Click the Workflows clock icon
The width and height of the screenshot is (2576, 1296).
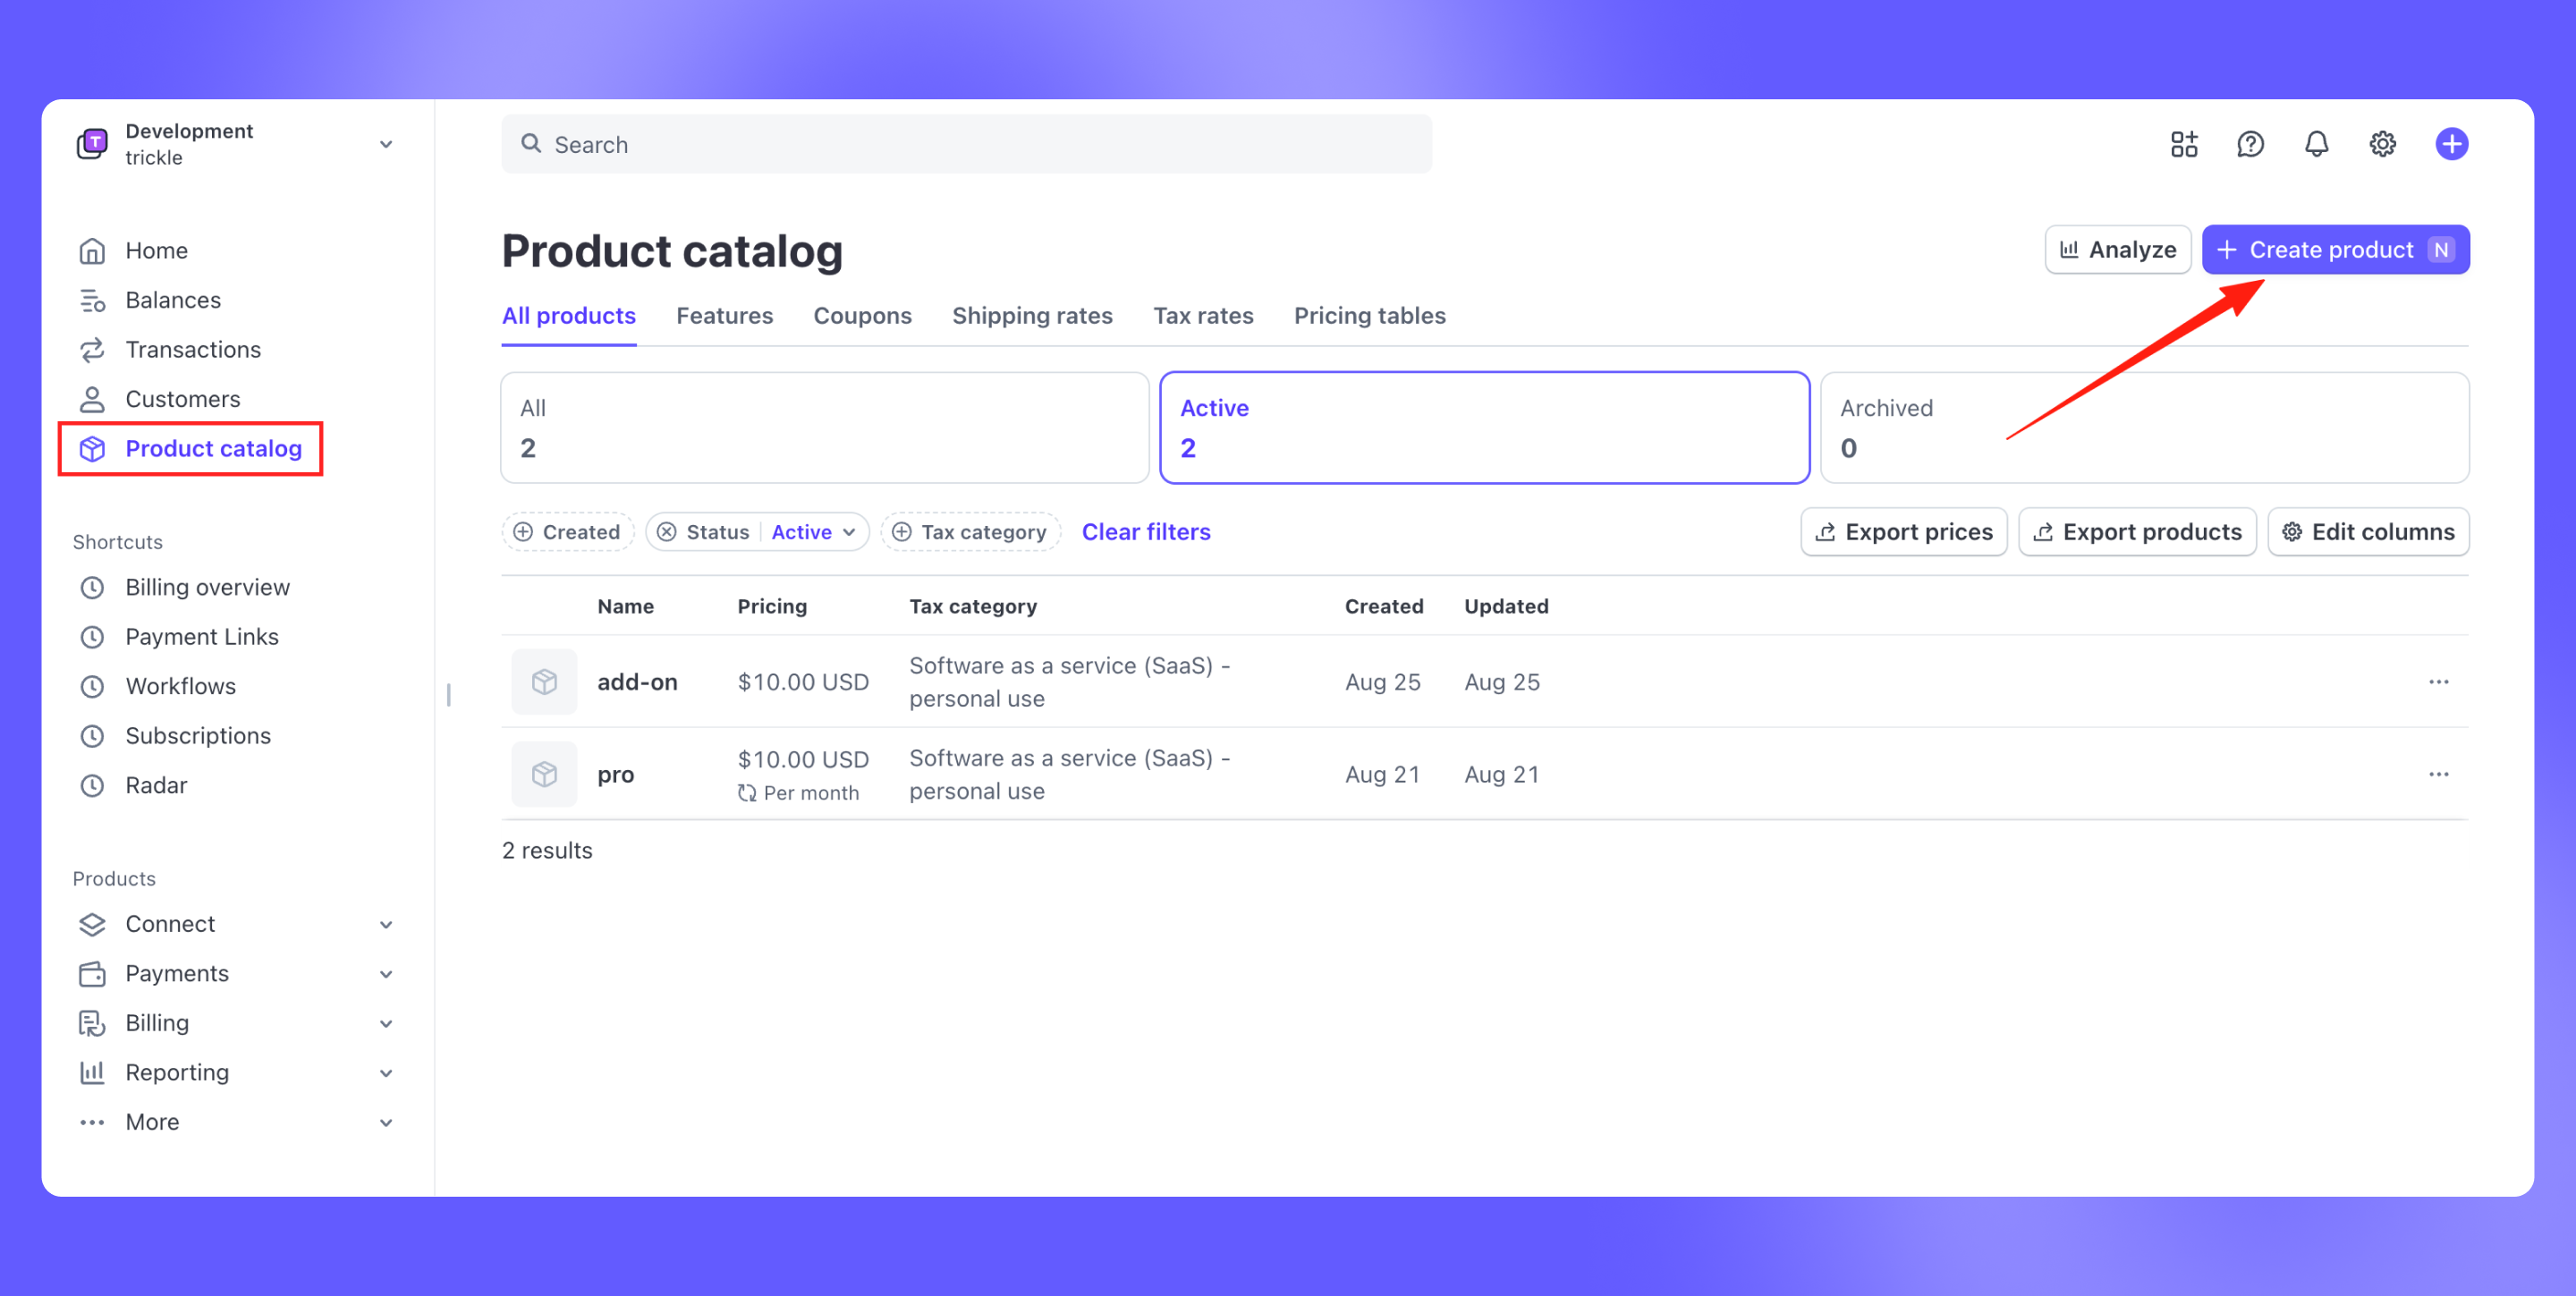point(92,686)
